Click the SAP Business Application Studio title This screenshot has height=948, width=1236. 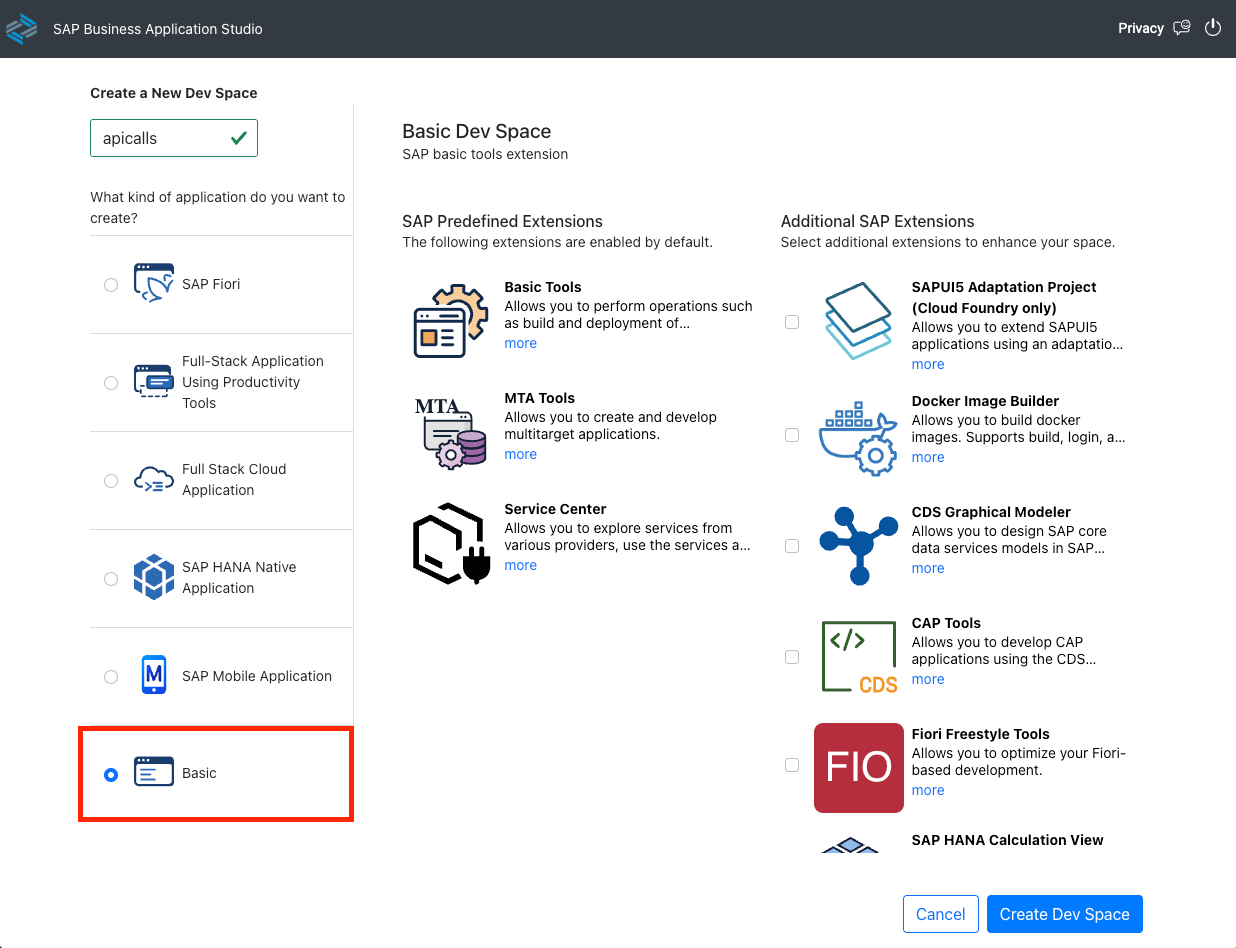coord(158,29)
